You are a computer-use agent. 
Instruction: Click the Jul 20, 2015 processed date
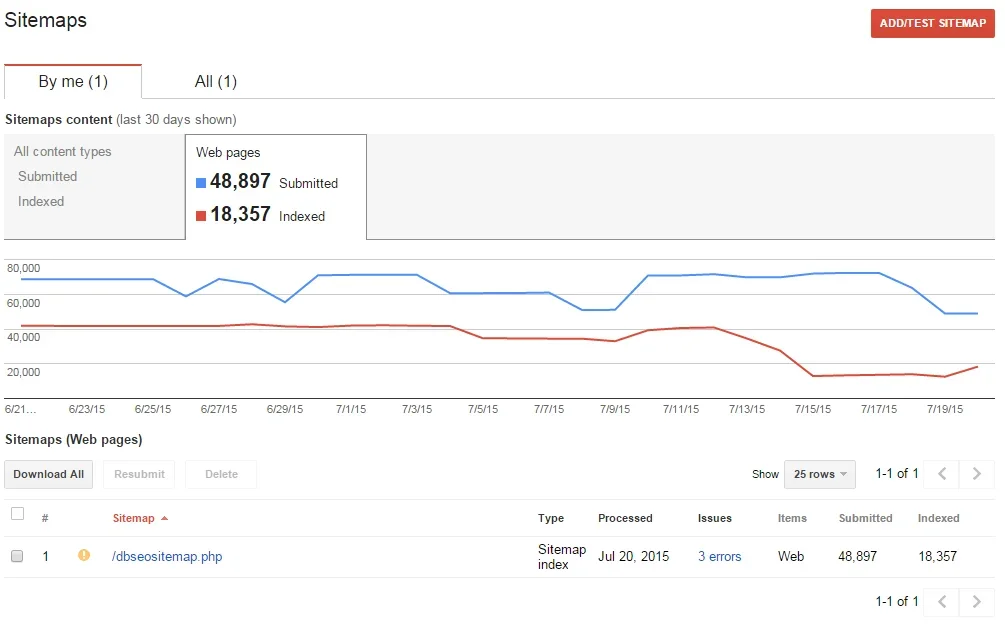[633, 556]
